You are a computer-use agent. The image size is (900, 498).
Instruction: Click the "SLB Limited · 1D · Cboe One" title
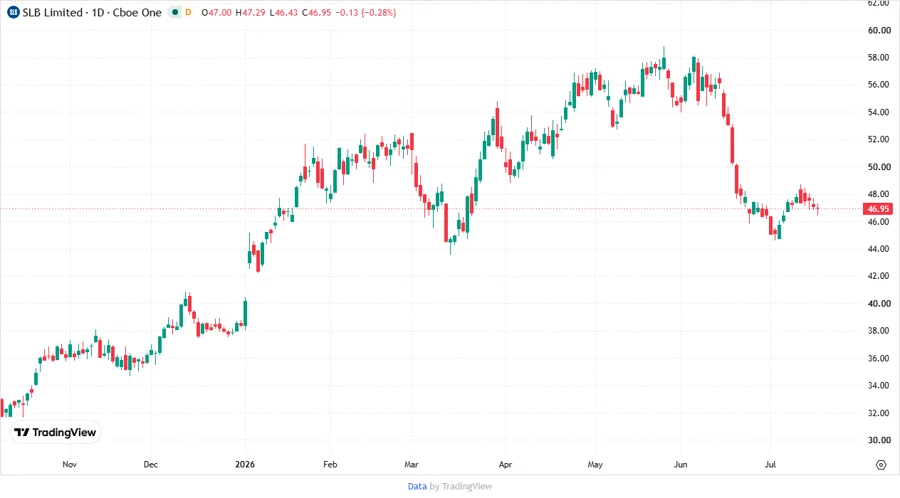tap(92, 12)
